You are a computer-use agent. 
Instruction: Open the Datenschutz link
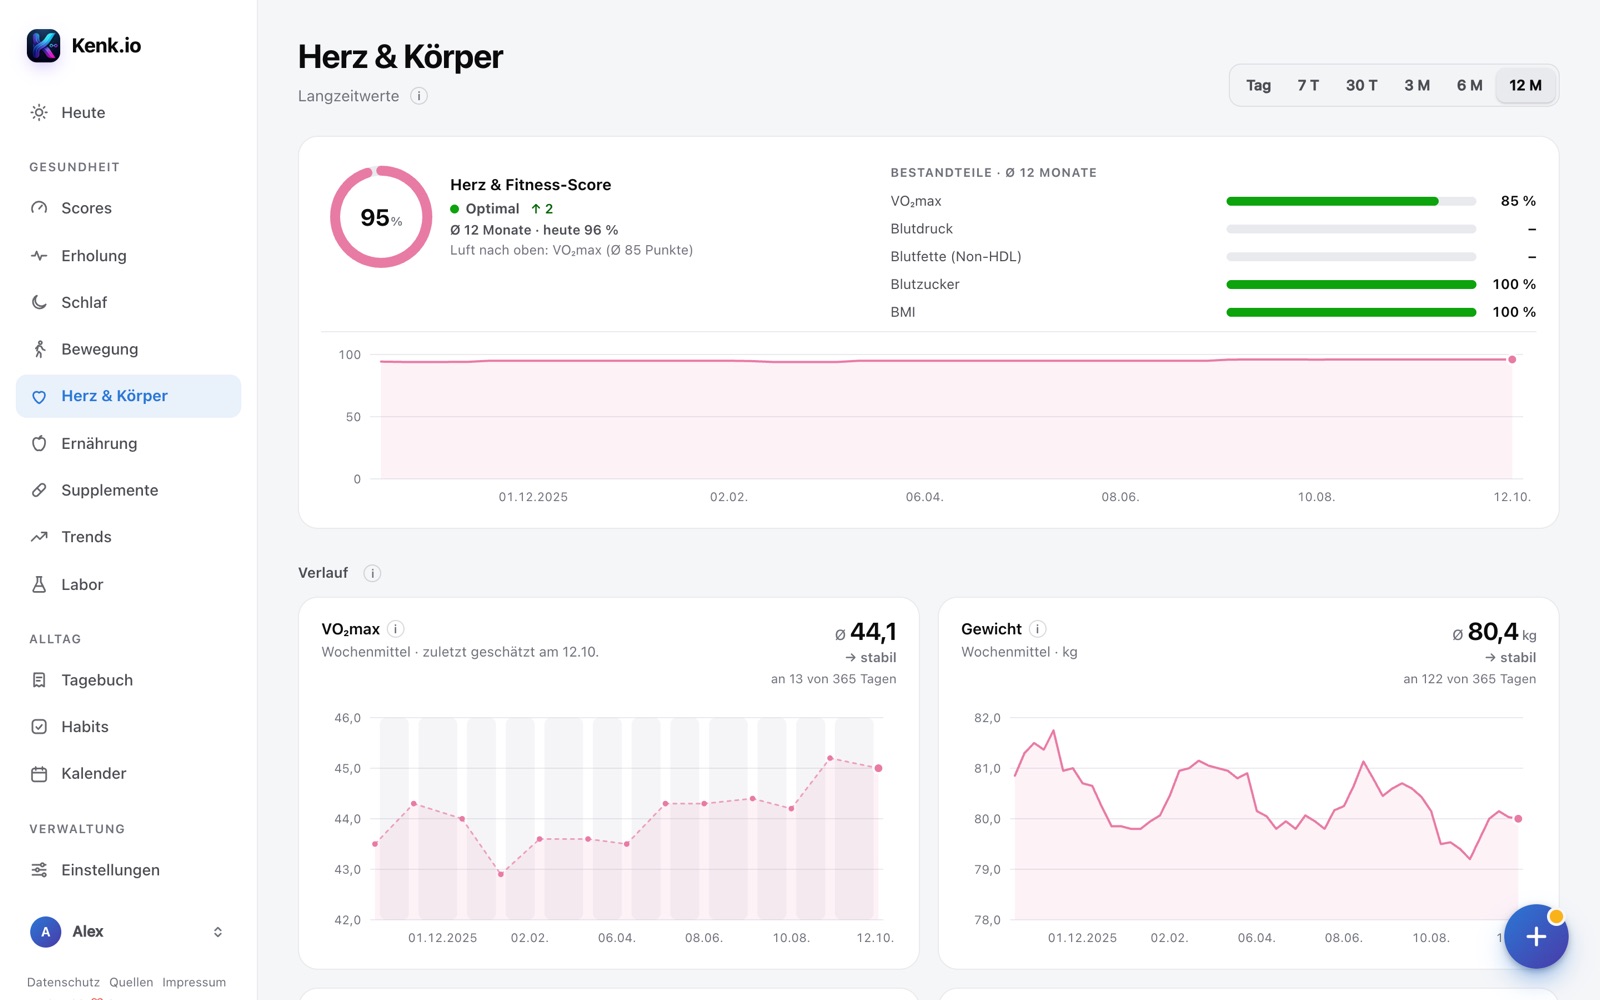coord(63,982)
